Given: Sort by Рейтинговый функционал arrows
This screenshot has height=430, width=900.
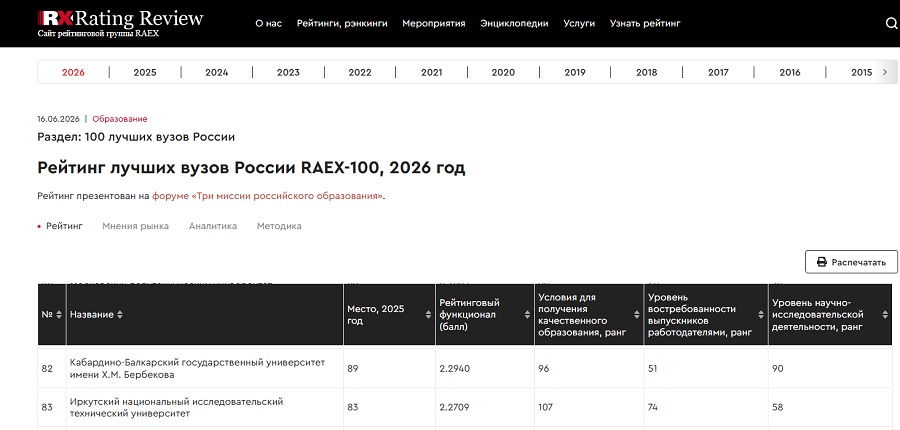Looking at the screenshot, I should pos(527,315).
